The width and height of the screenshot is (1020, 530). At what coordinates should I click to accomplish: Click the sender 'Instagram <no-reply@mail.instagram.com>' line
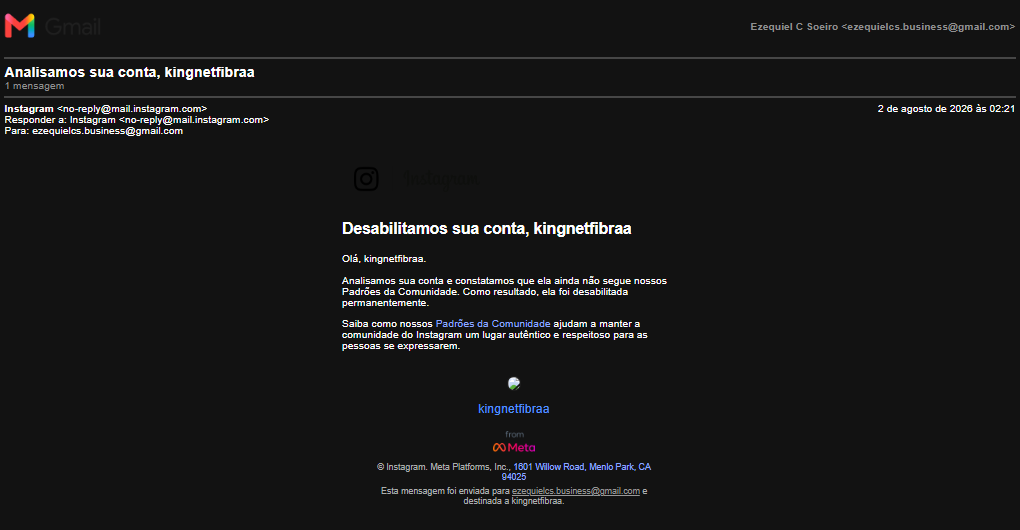(x=105, y=109)
